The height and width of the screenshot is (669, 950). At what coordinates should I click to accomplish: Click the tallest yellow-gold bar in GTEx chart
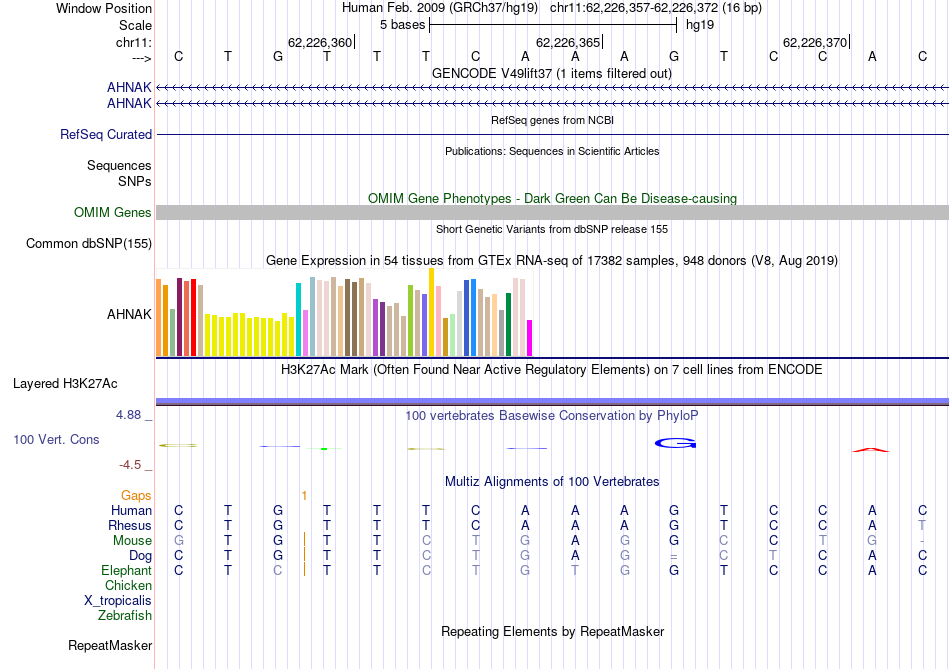click(431, 312)
